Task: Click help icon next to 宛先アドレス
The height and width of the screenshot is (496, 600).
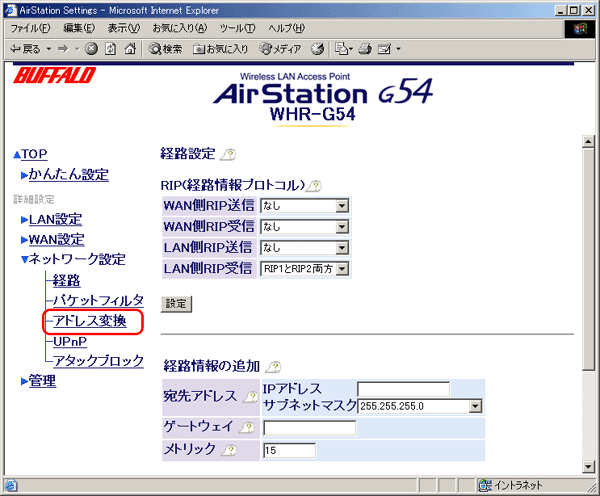Action: point(251,397)
